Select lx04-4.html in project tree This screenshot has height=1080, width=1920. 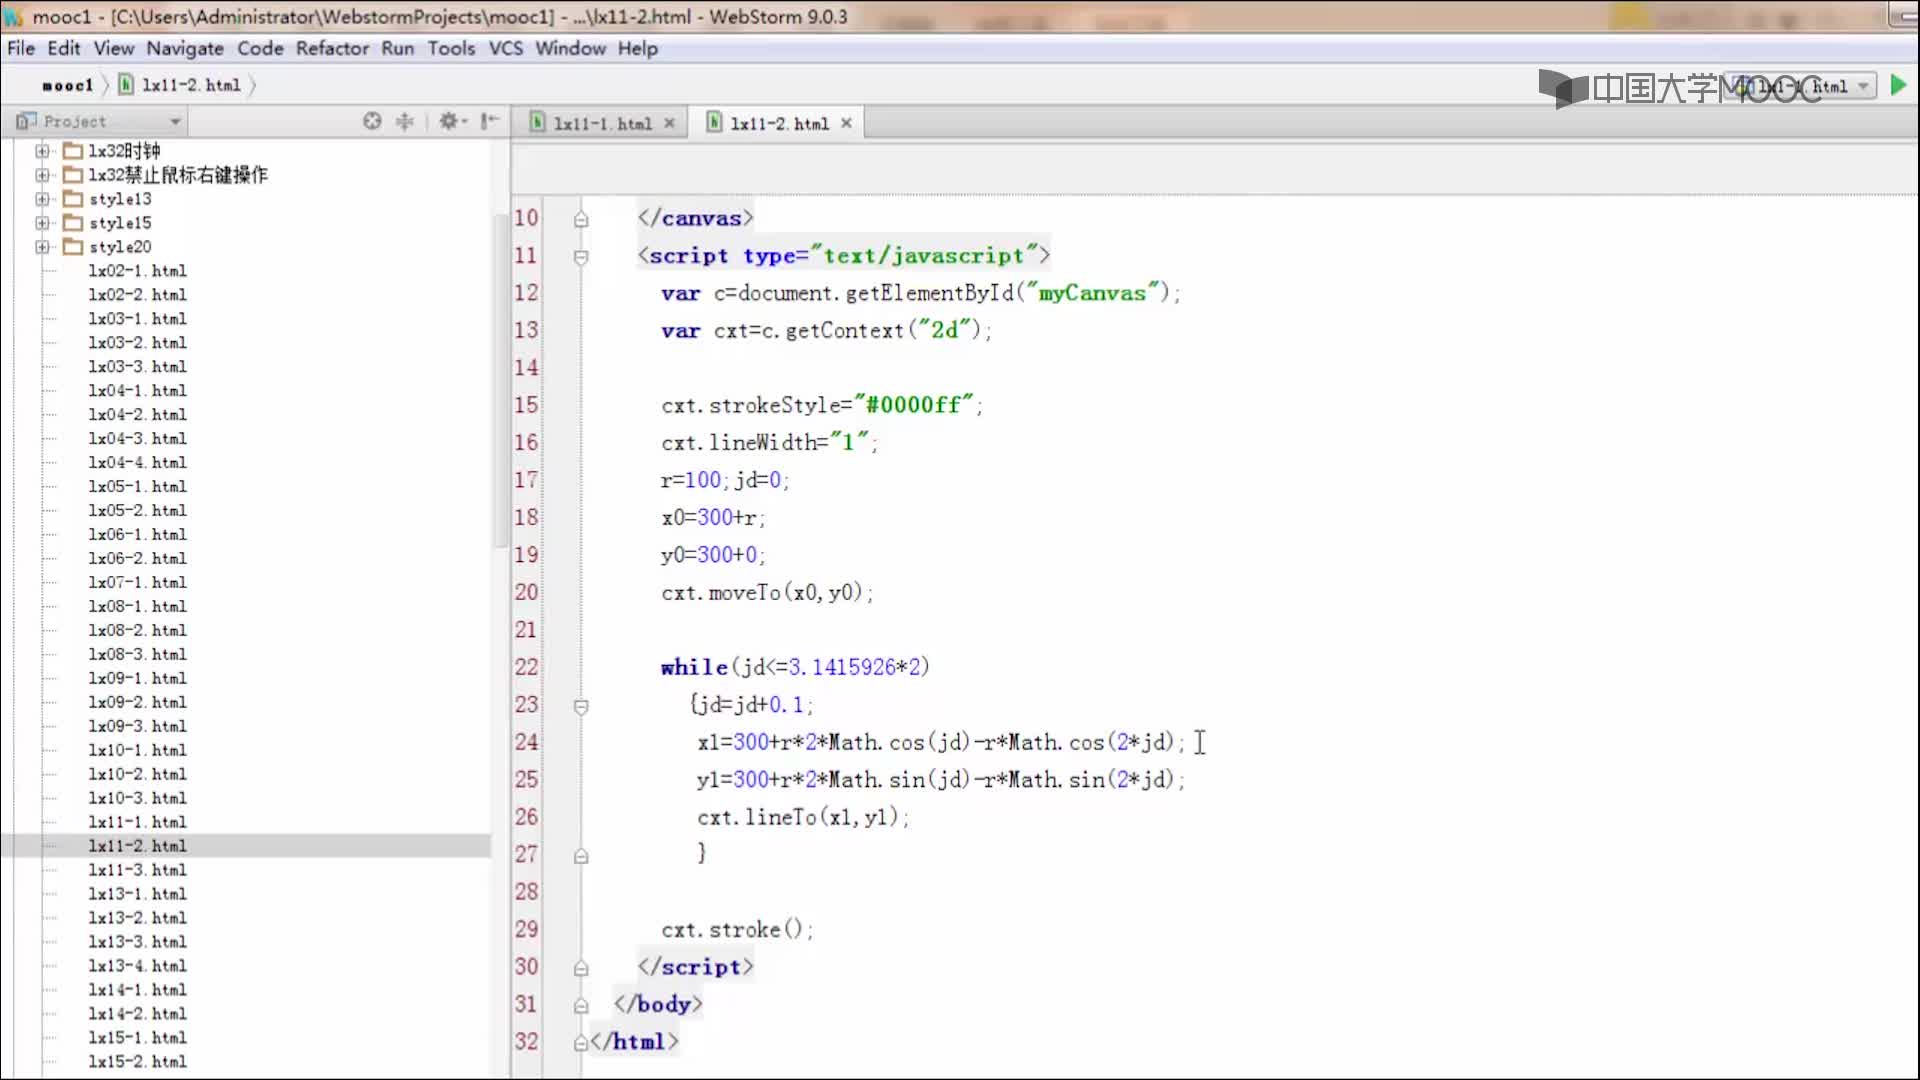point(137,463)
